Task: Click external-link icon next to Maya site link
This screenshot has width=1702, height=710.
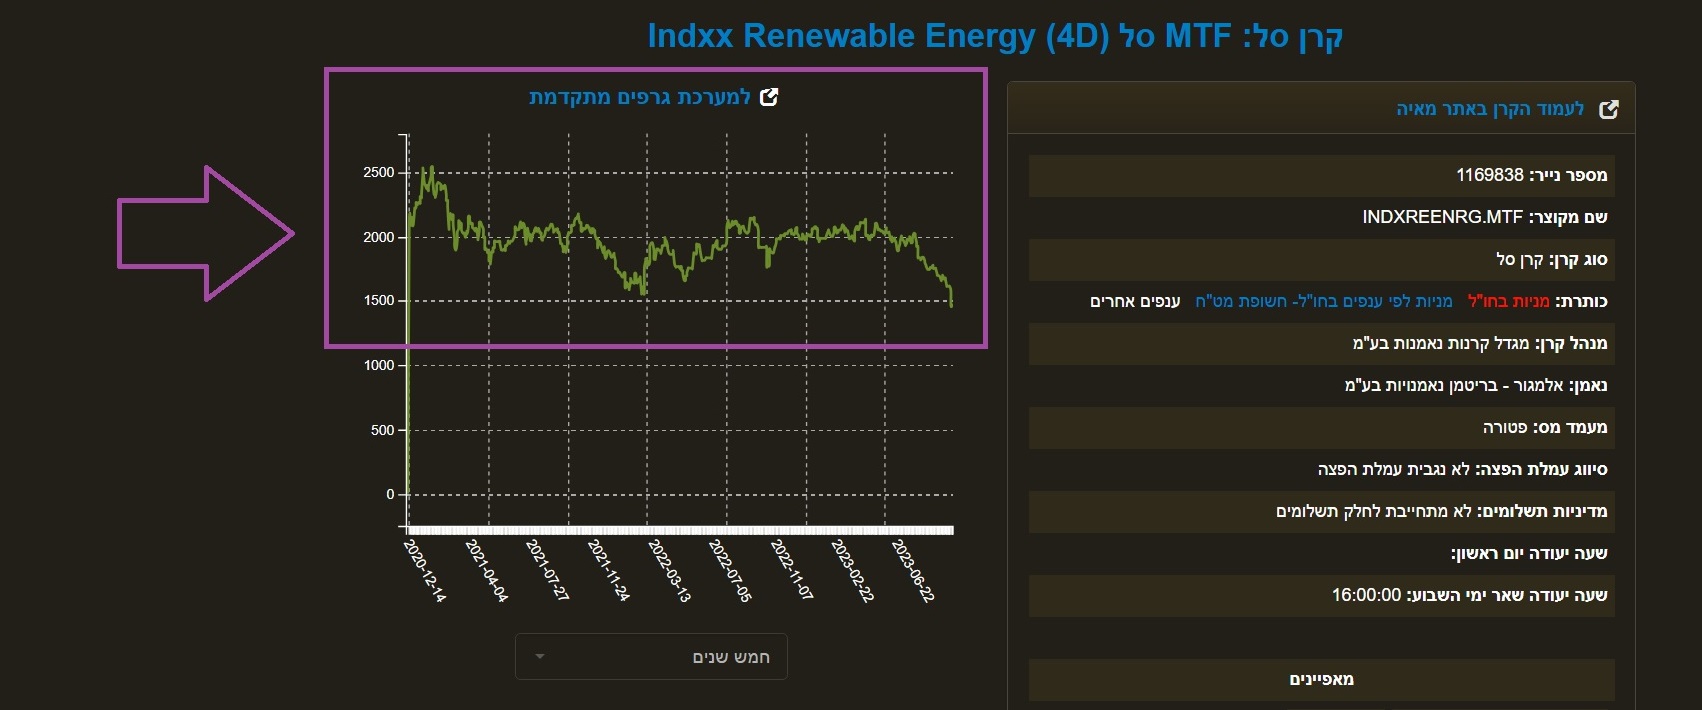Action: tap(1609, 109)
